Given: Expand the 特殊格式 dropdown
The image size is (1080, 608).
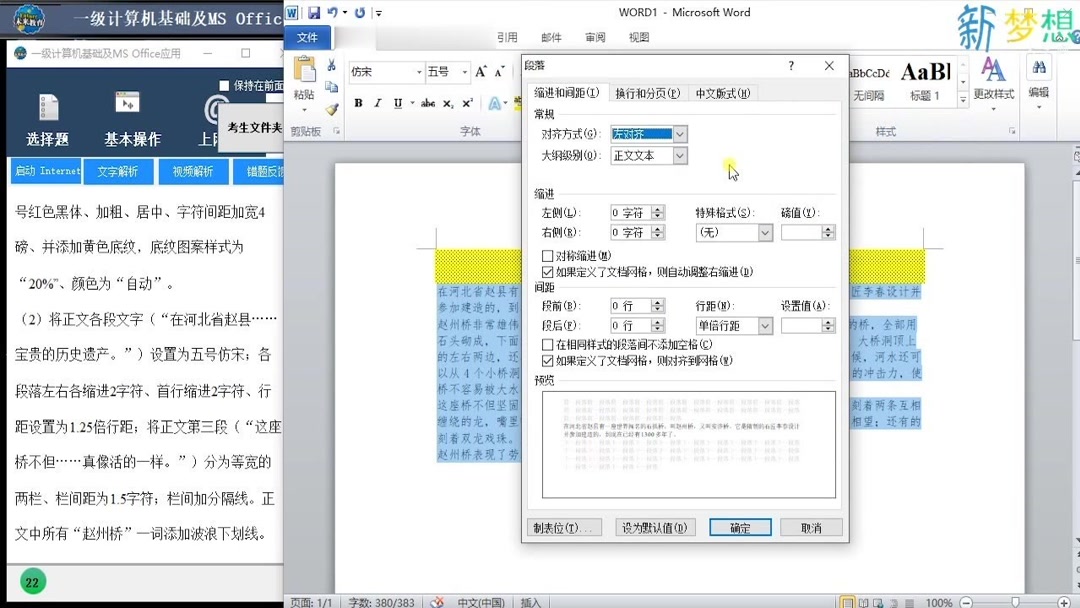Looking at the screenshot, I should (765, 232).
